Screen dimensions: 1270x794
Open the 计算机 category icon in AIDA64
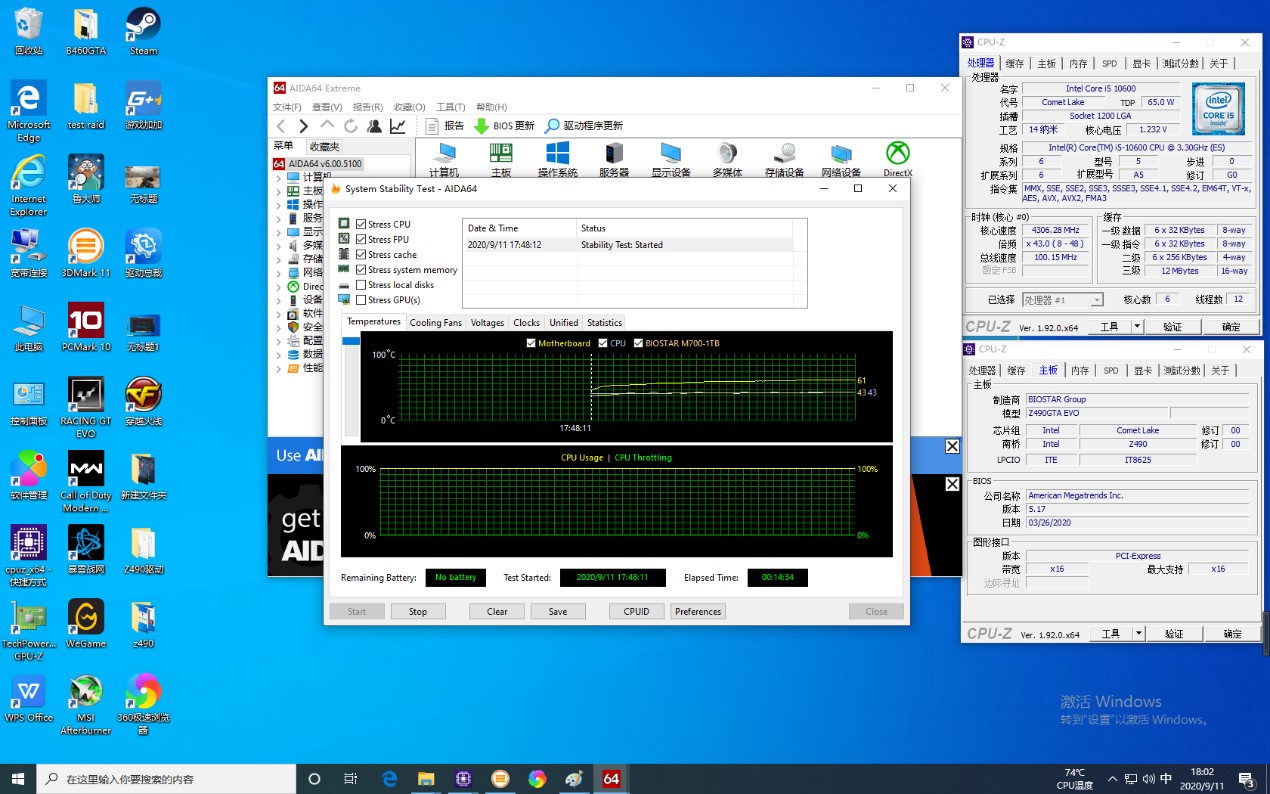(x=444, y=159)
